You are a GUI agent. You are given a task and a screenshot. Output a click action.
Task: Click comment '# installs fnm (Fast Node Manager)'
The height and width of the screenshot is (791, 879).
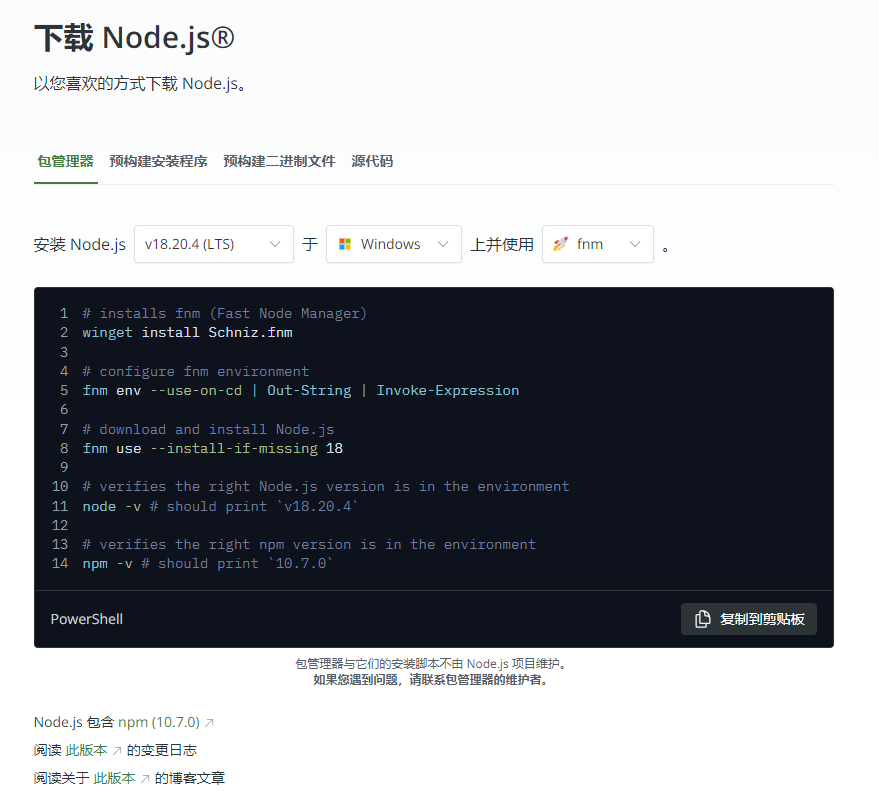coord(224,313)
